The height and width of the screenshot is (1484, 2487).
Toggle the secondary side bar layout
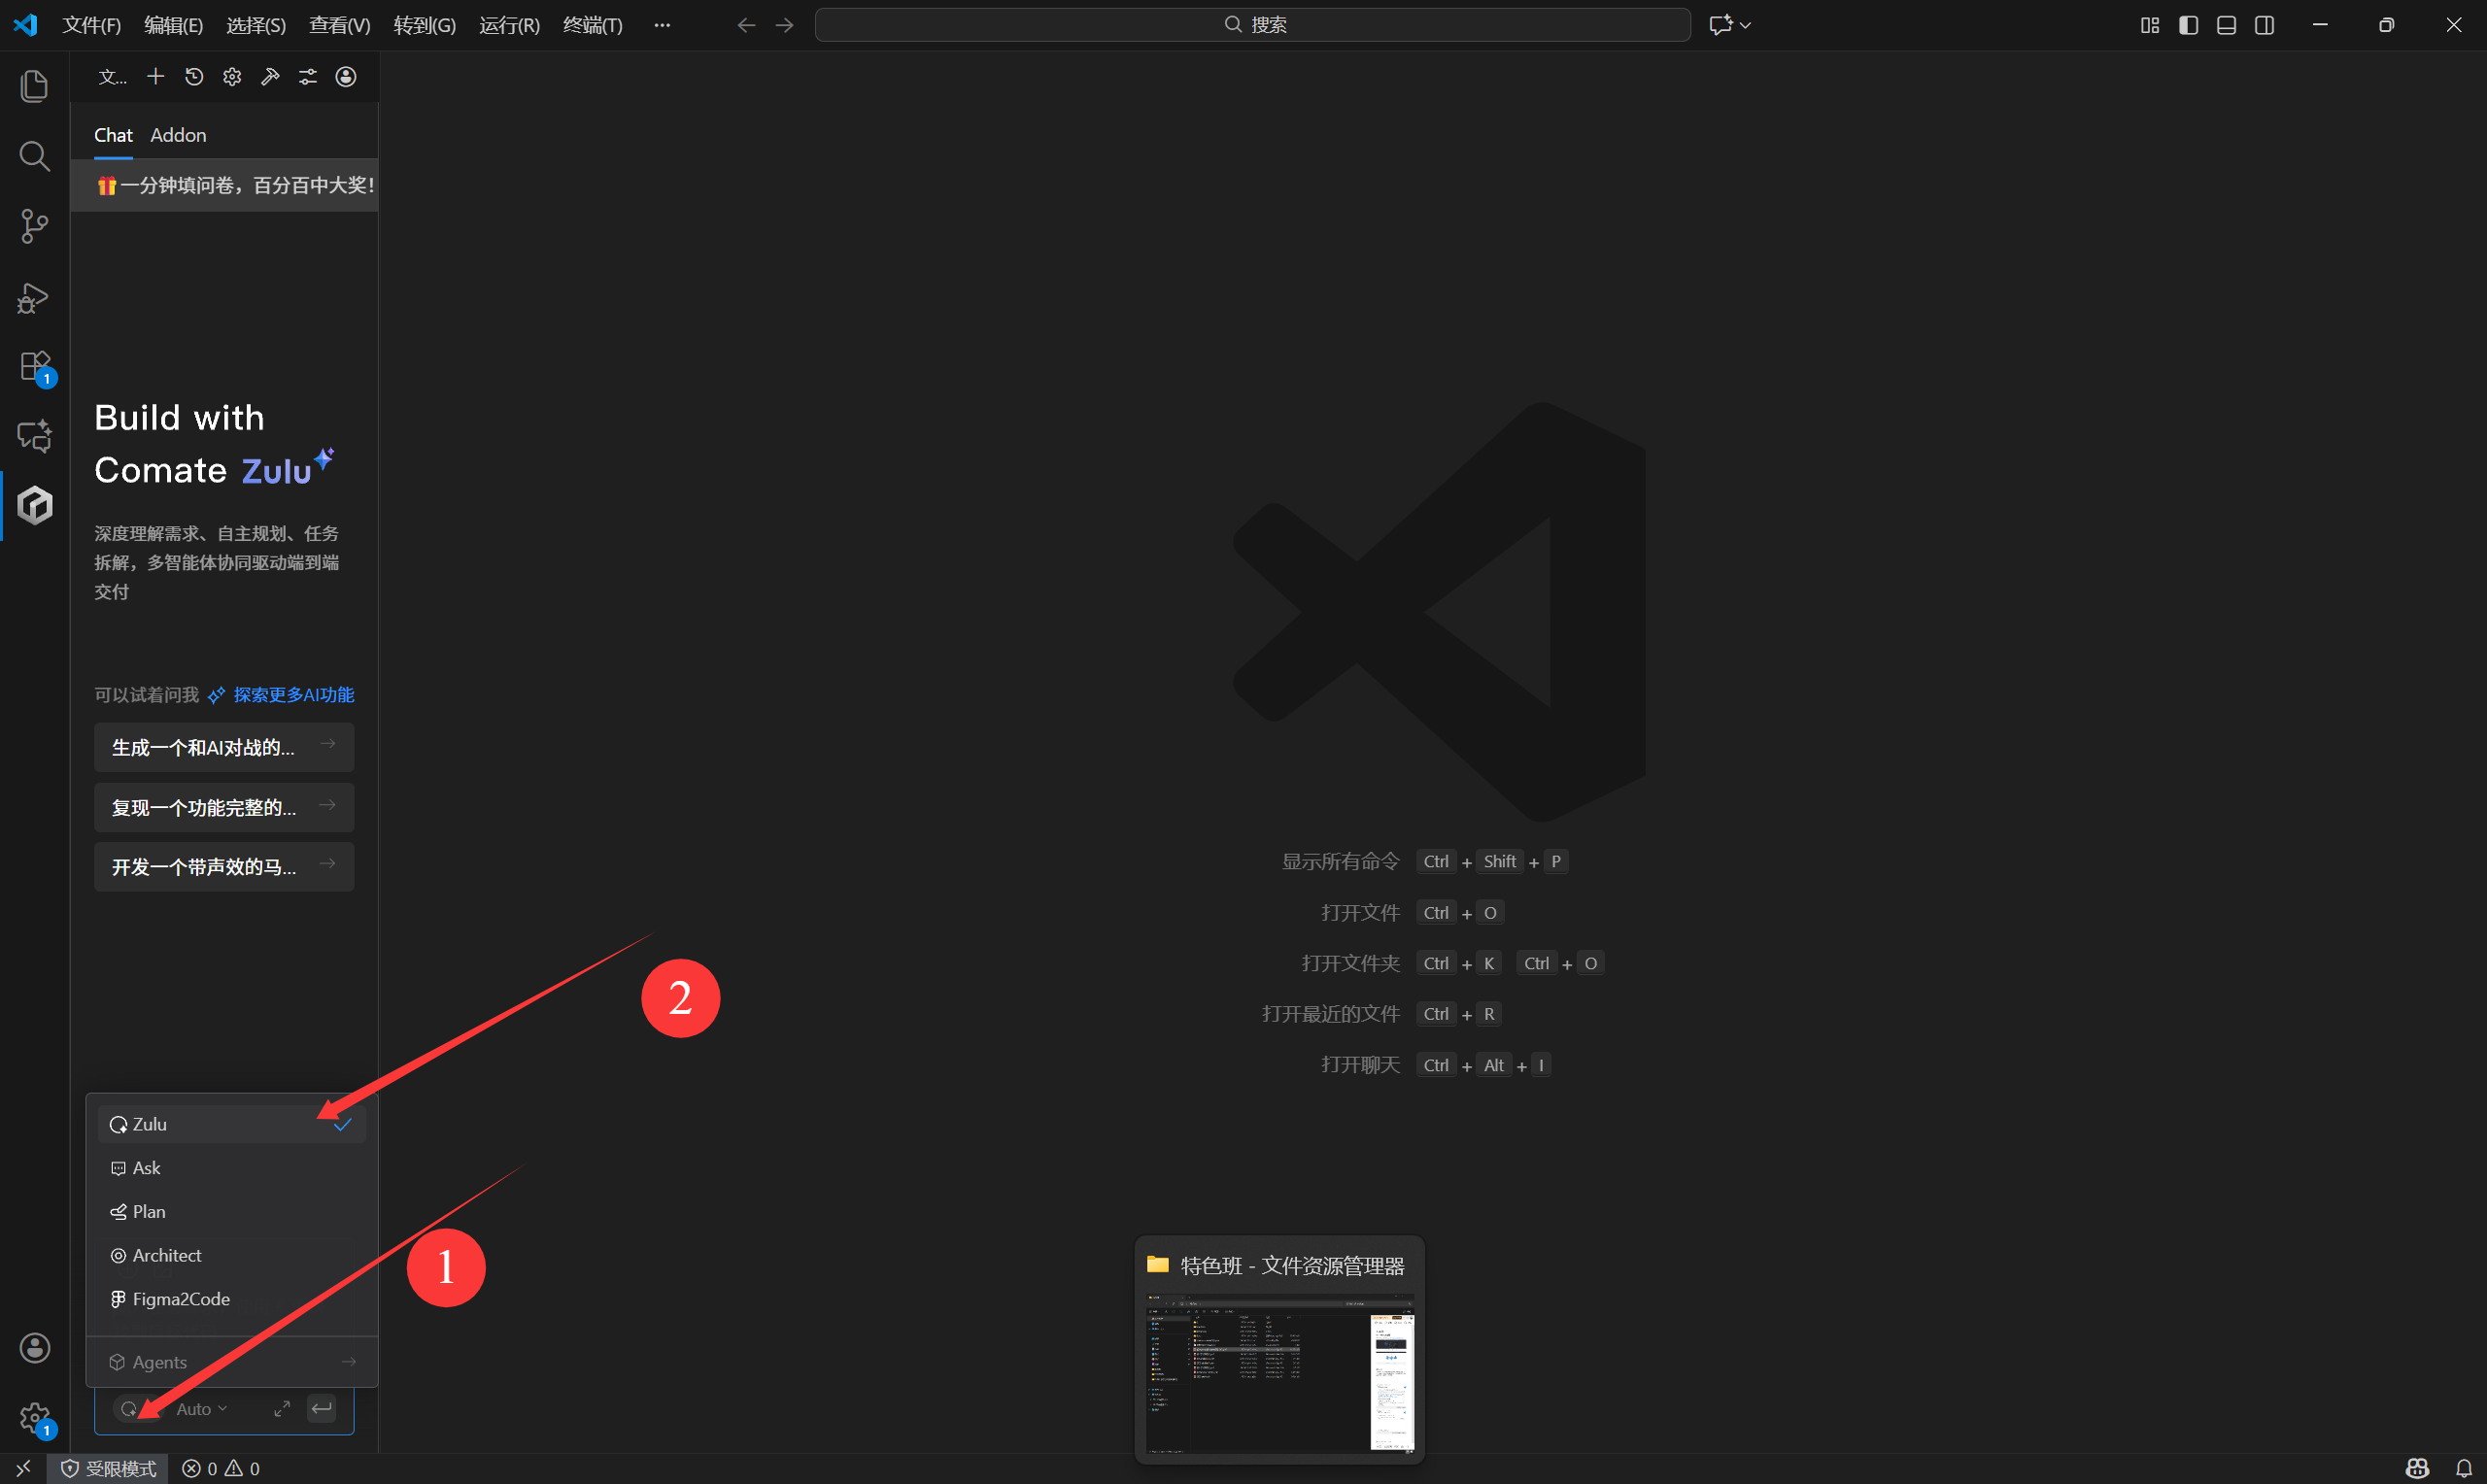coord(2264,25)
